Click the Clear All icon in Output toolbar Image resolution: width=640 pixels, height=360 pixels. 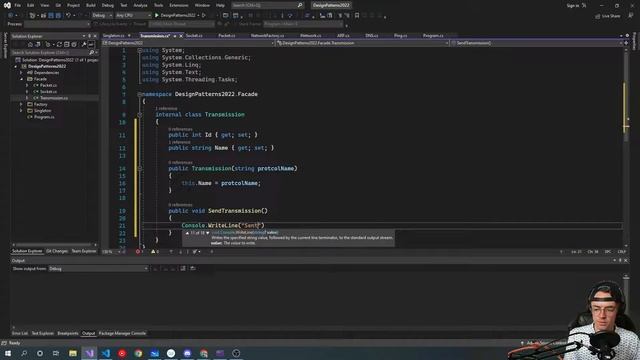(x=183, y=268)
